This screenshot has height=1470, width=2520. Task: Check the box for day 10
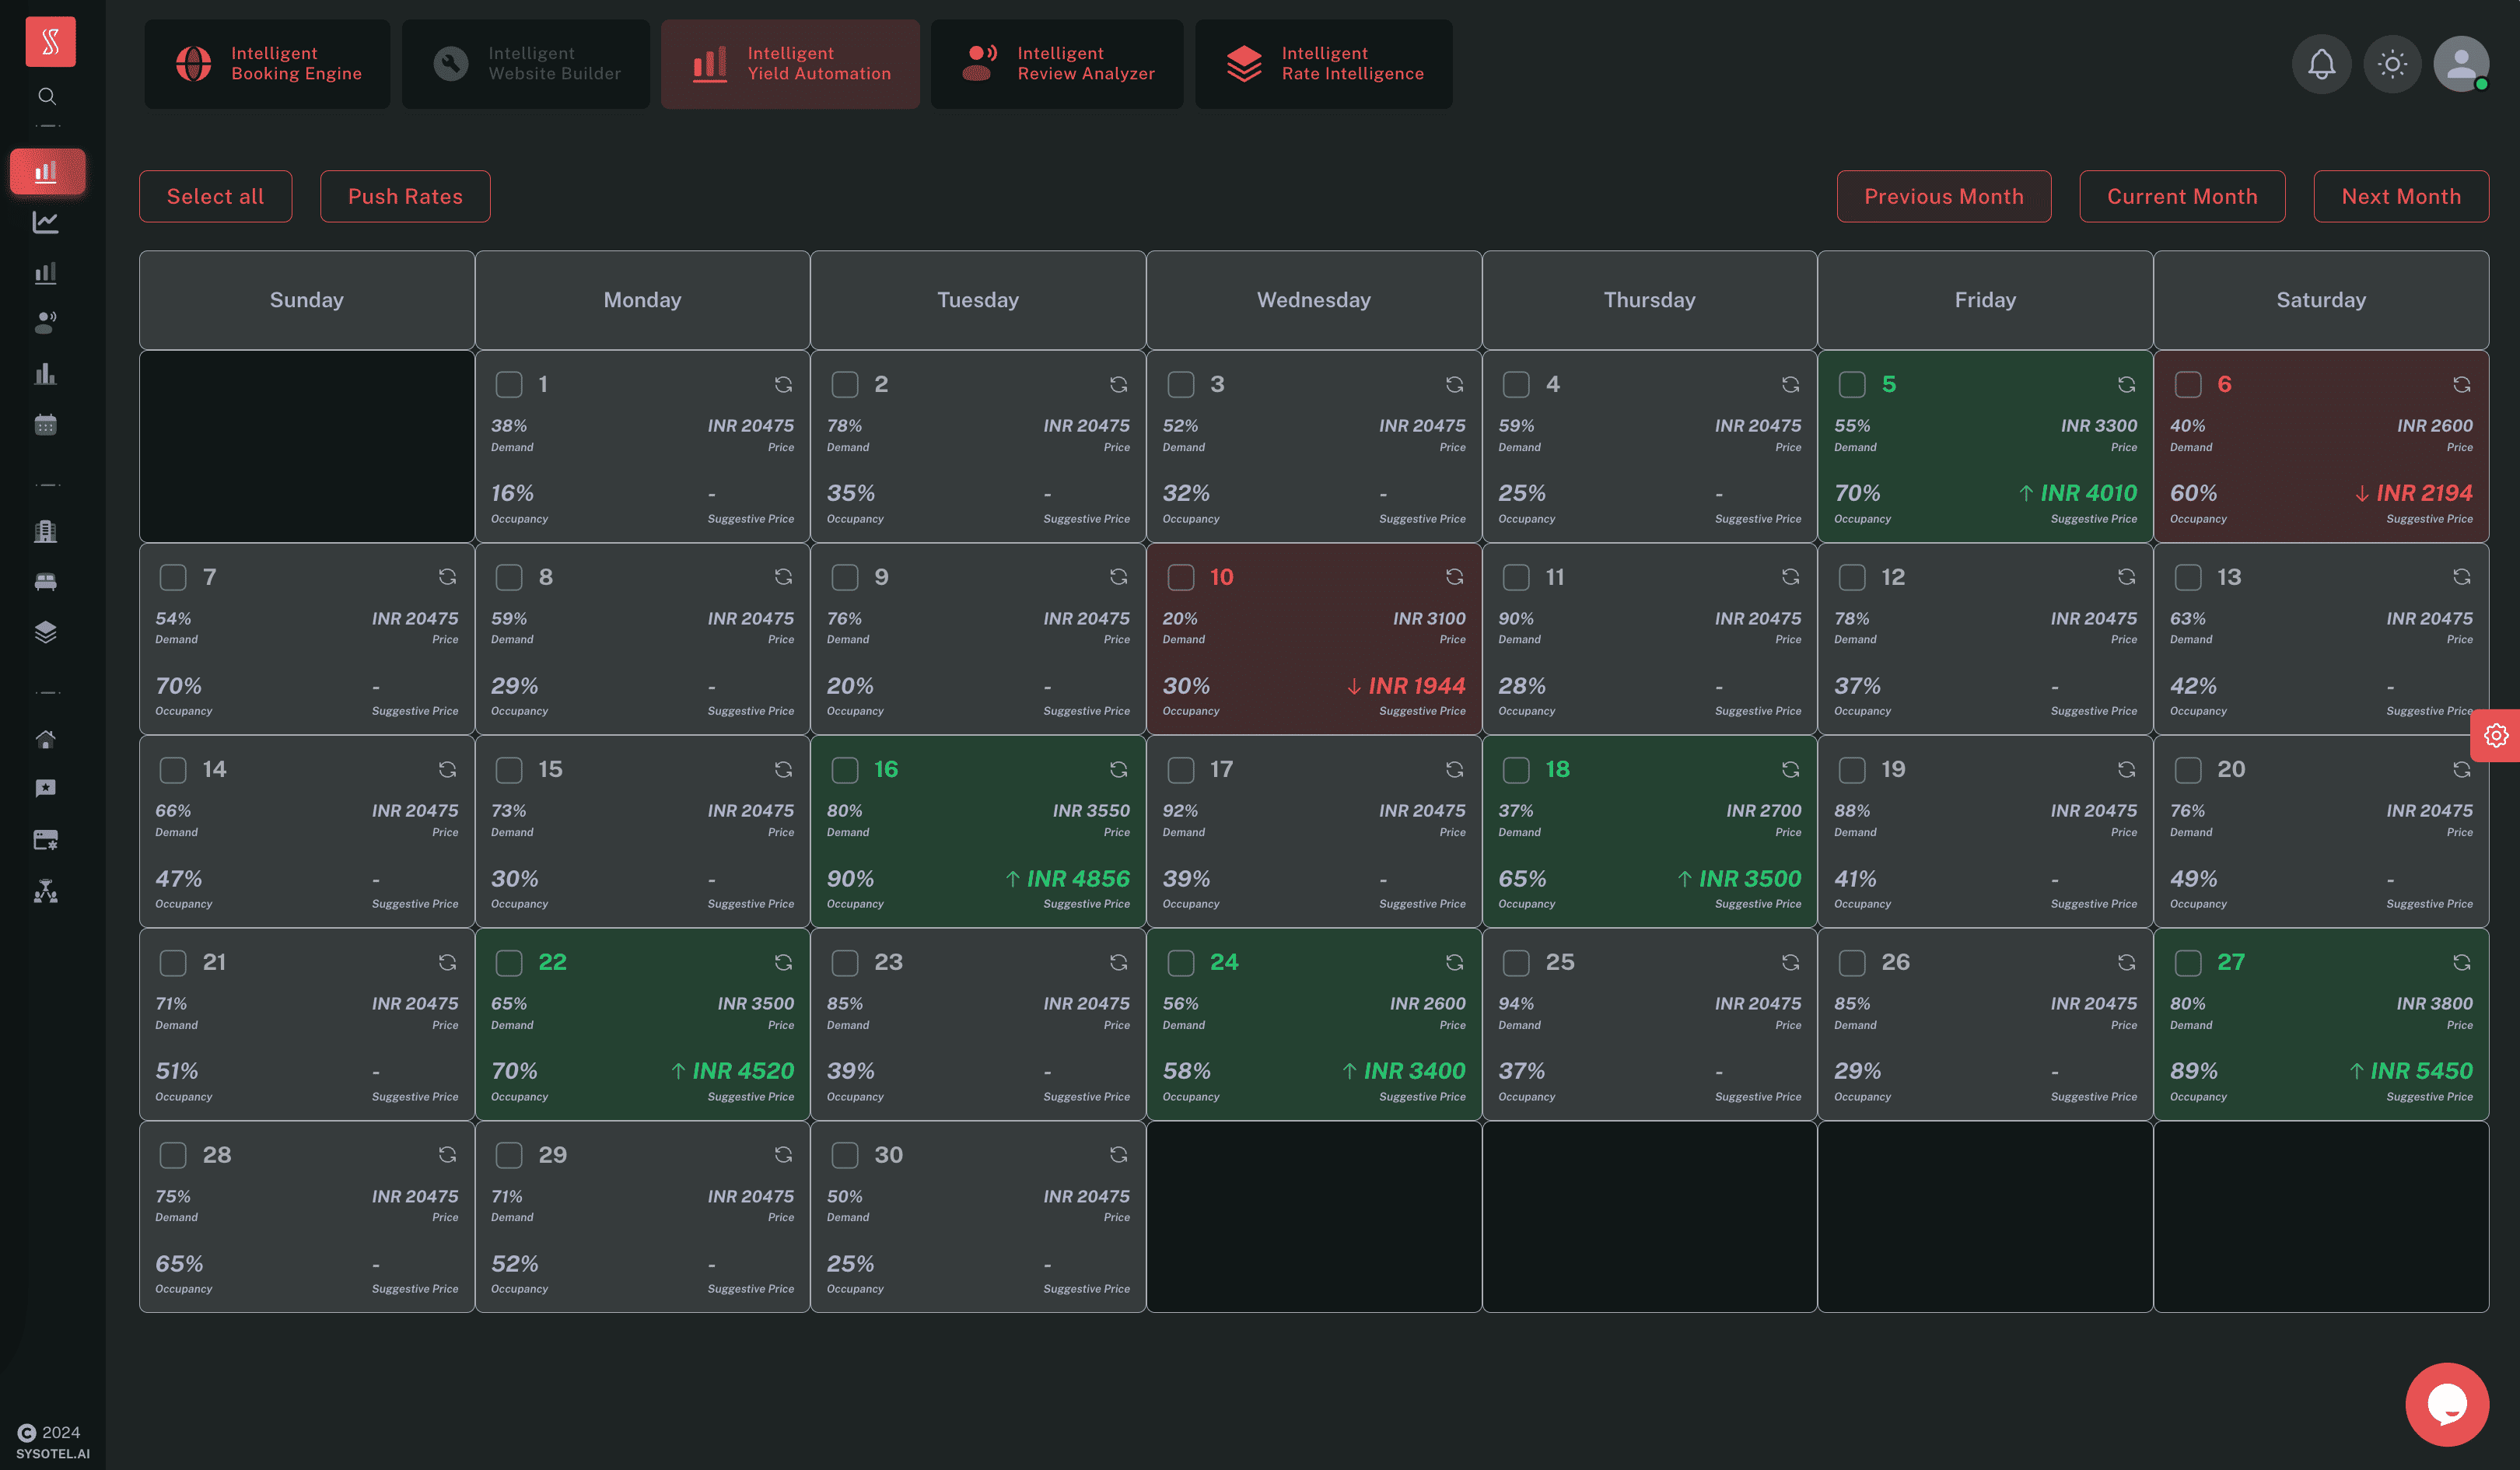[x=1181, y=577]
